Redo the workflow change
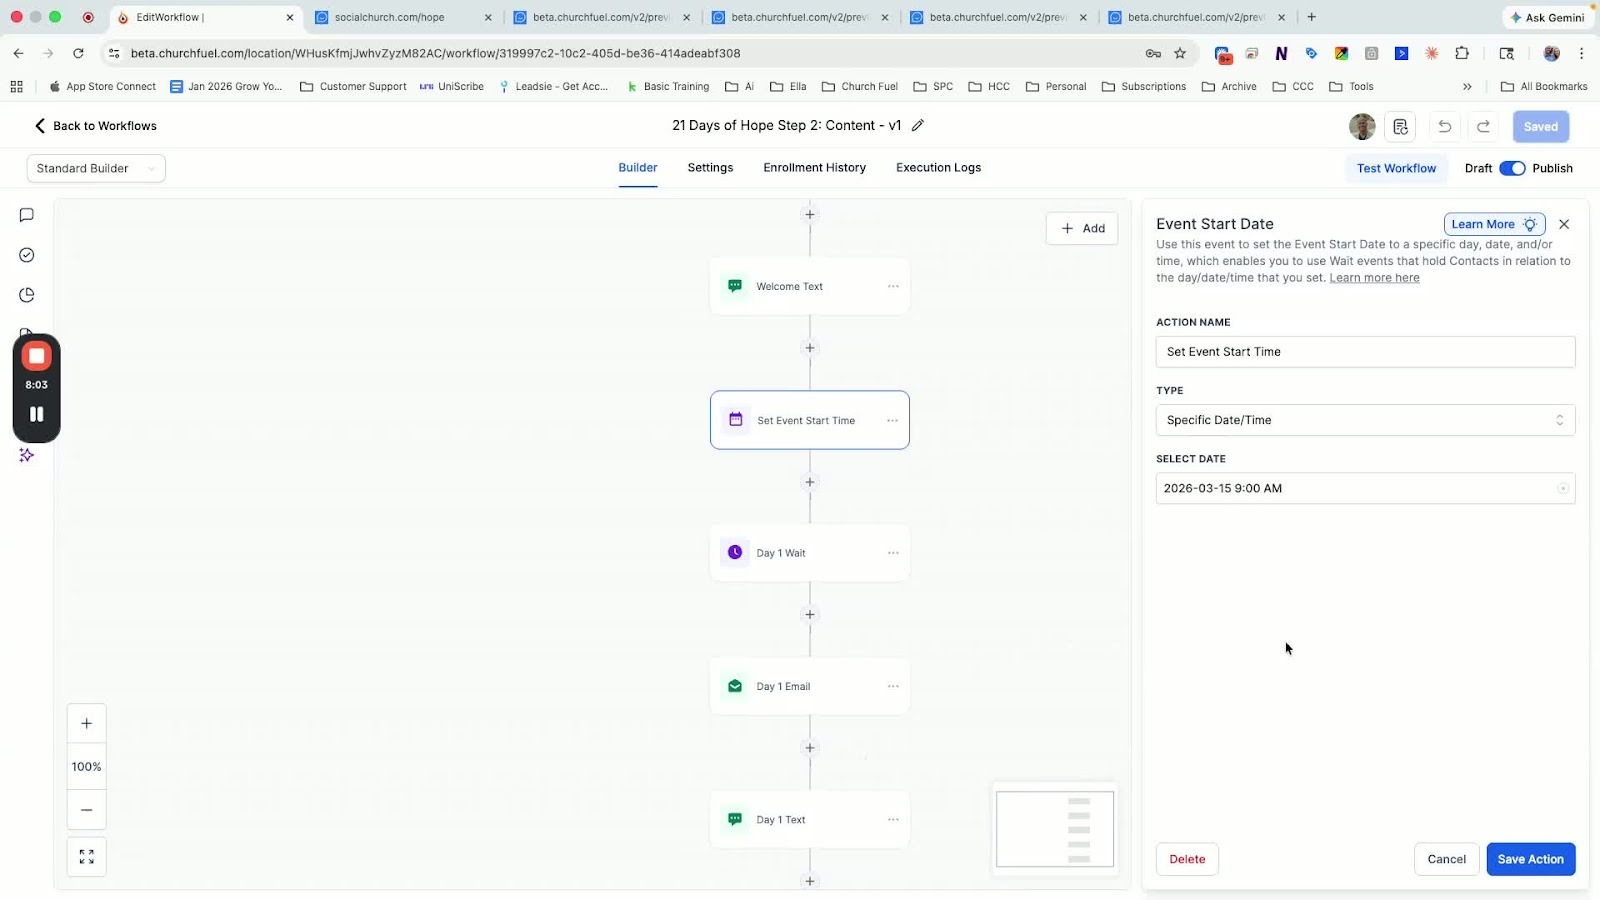Screen dimensions: 1600x900 1484,127
